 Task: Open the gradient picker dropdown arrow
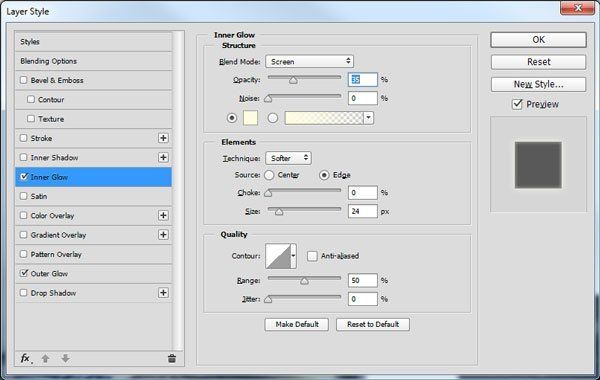pyautogui.click(x=368, y=118)
